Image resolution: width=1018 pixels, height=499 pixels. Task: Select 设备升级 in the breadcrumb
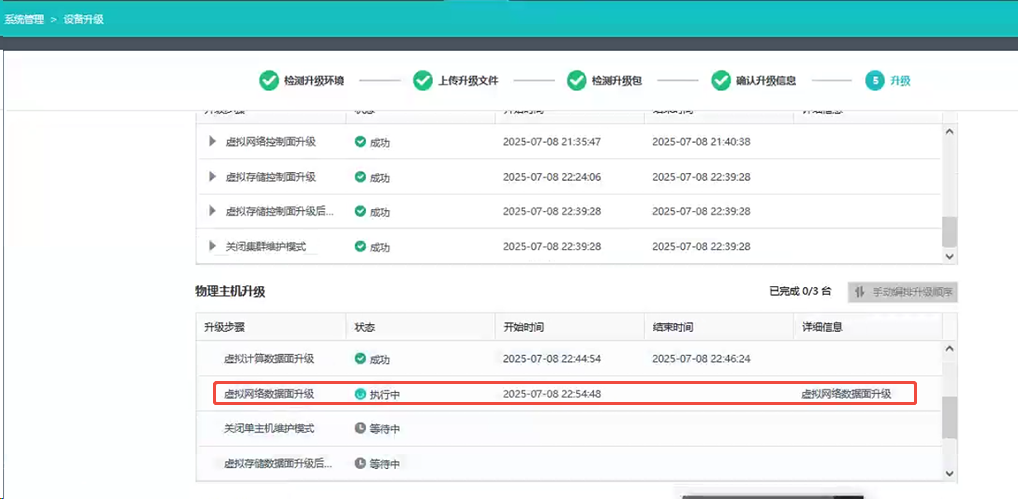point(83,19)
